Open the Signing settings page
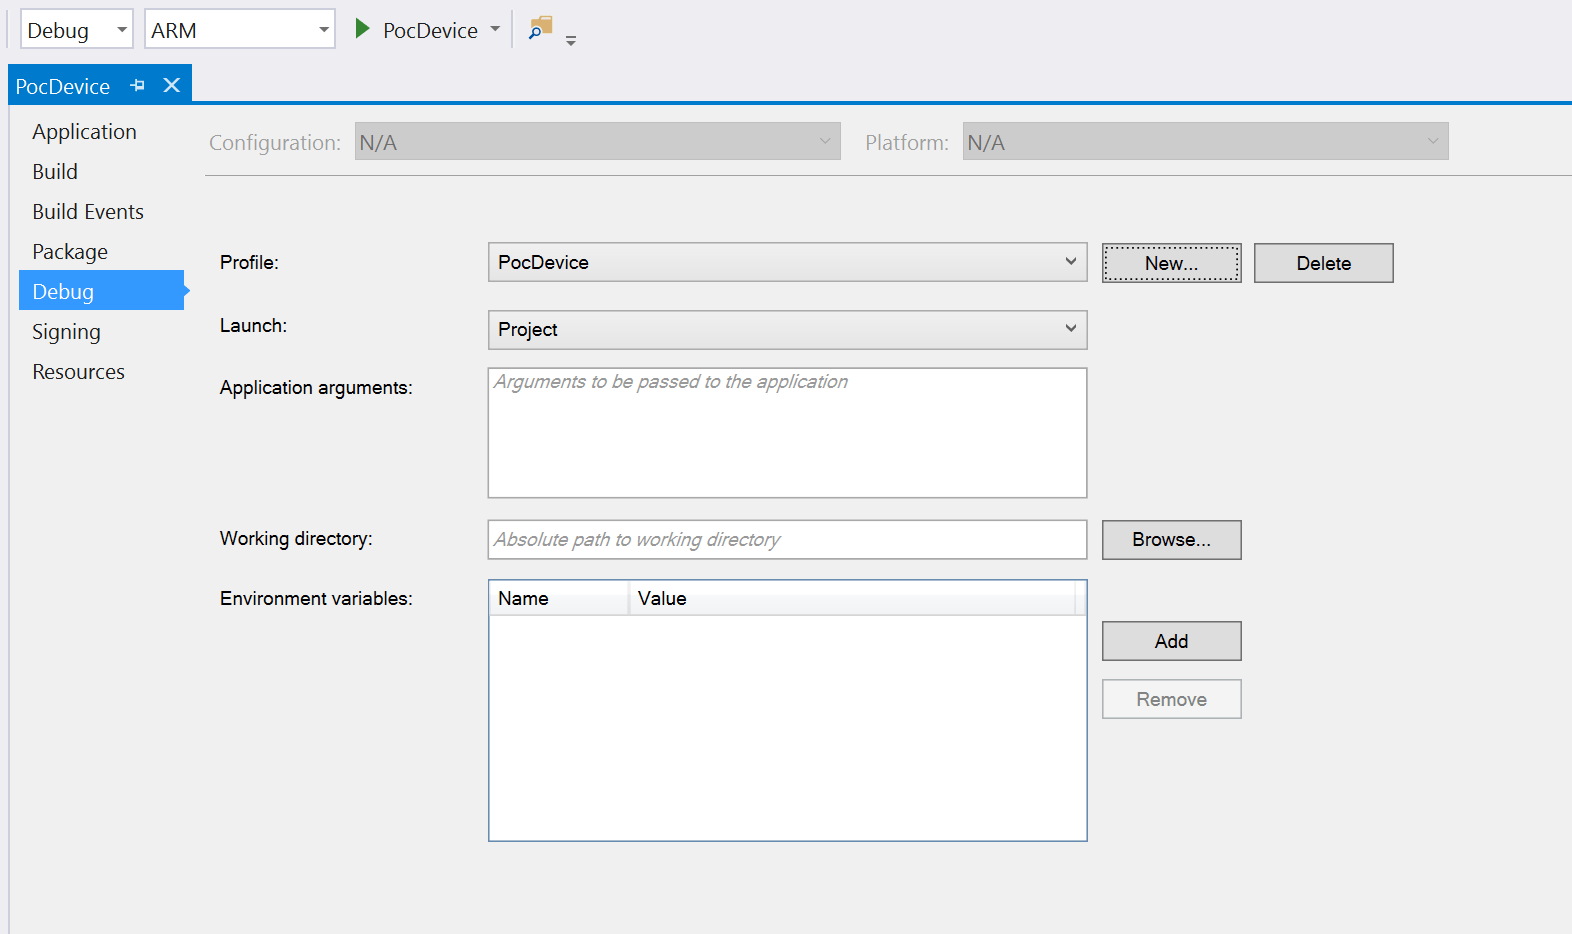Viewport: 1572px width, 934px height. pos(66,332)
